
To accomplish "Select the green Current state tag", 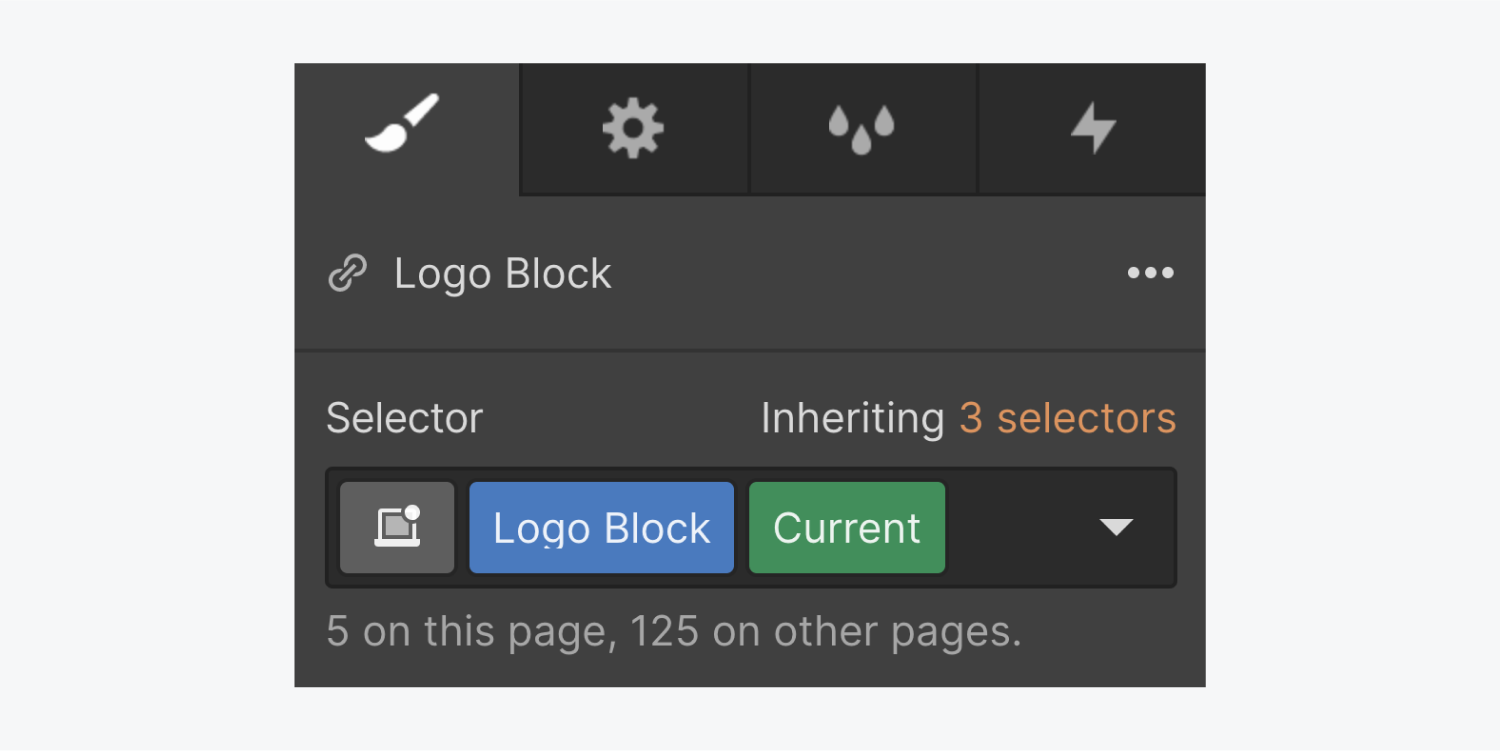I will 845,527.
